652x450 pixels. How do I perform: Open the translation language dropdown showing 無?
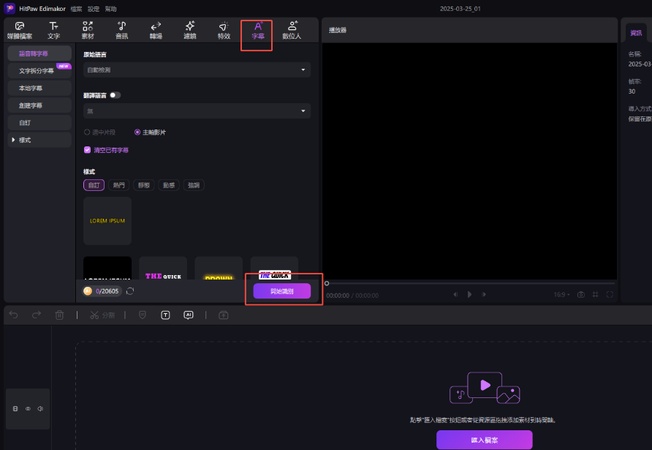[x=197, y=111]
